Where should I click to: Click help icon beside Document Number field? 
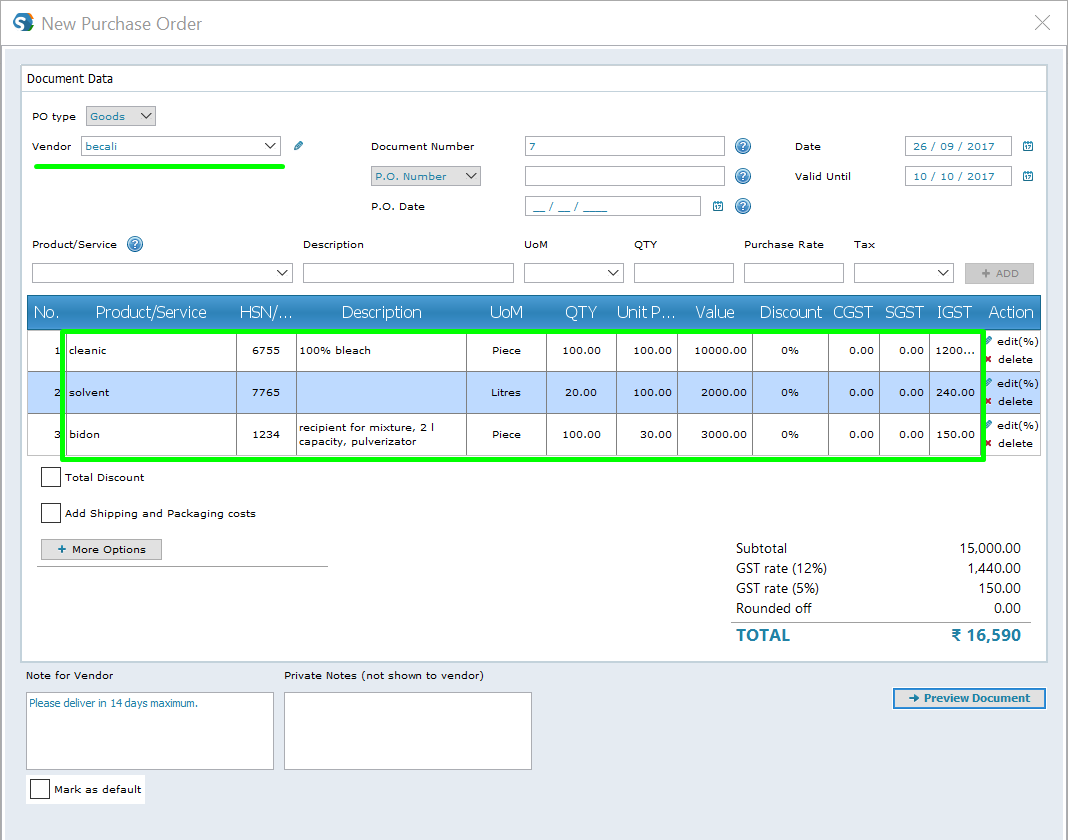743,146
